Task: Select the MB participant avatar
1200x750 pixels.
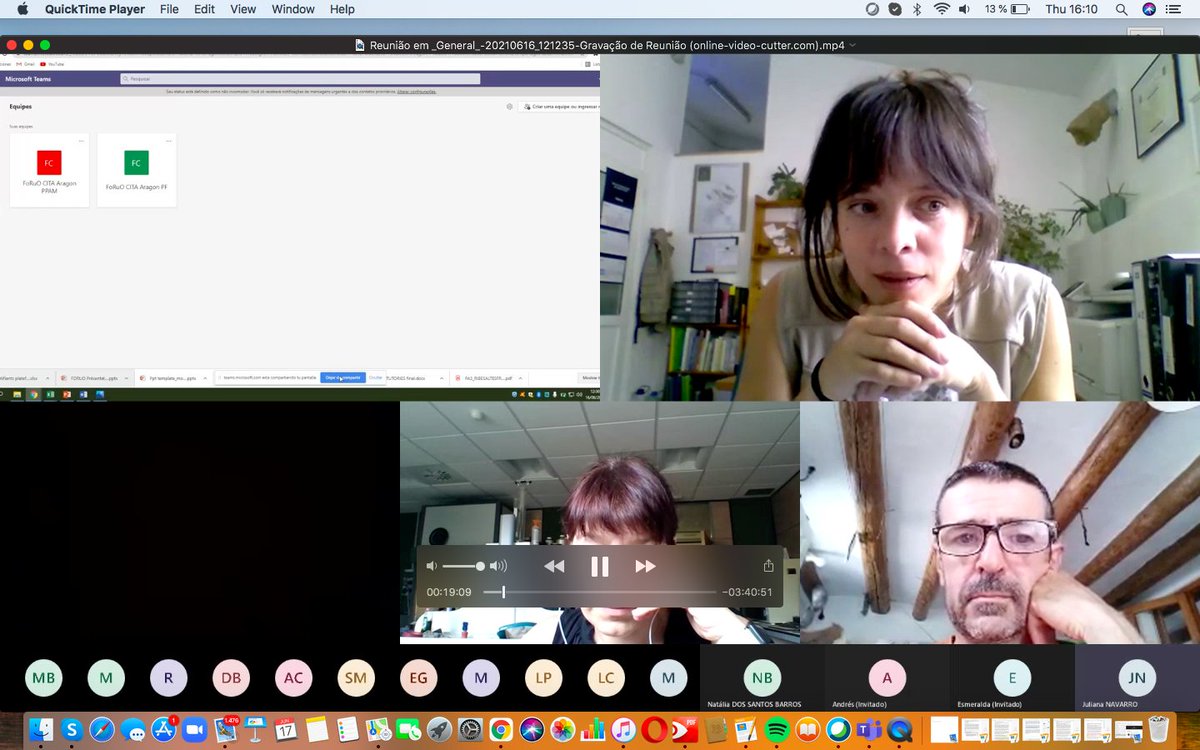Action: [44, 678]
